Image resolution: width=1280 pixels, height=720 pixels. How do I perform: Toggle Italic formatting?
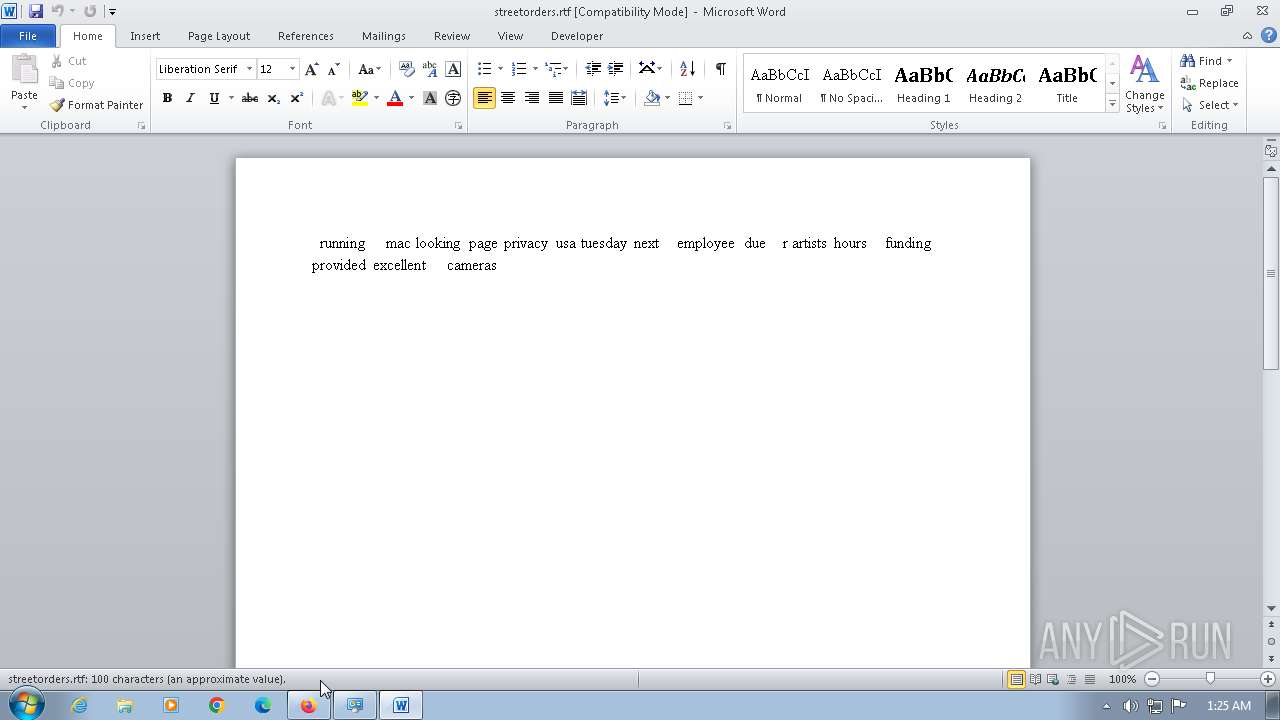click(x=190, y=98)
